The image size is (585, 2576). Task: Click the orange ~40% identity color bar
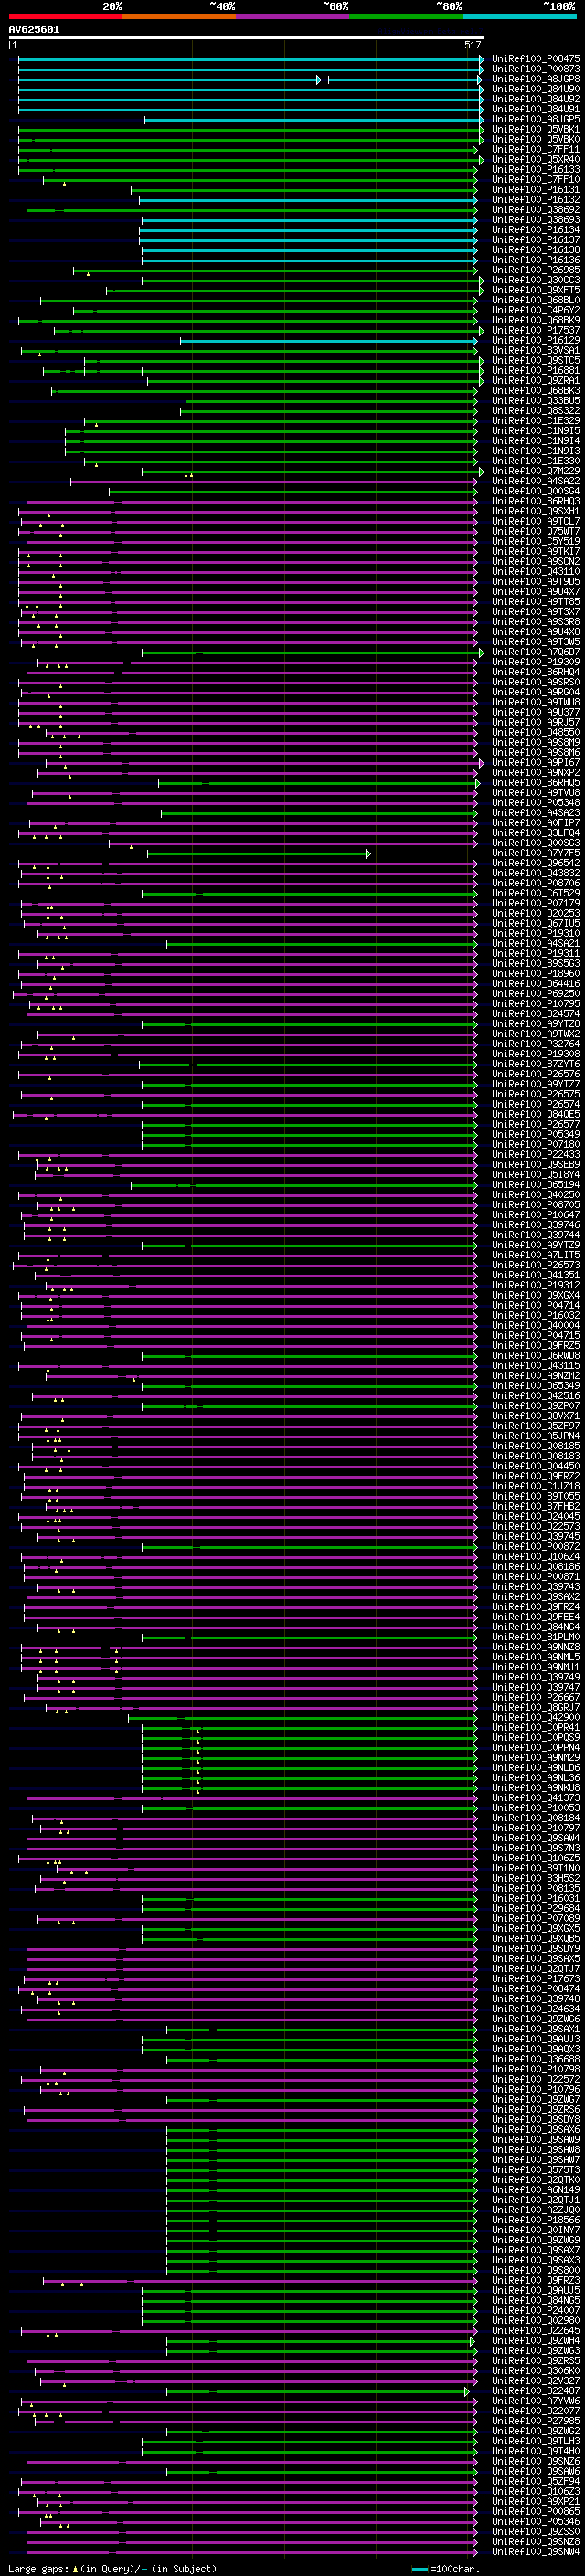coord(179,16)
